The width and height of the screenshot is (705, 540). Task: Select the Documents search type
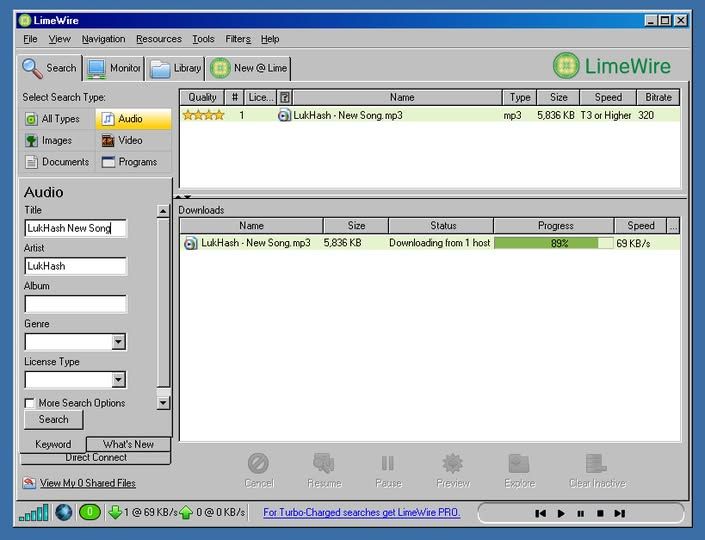pos(57,162)
